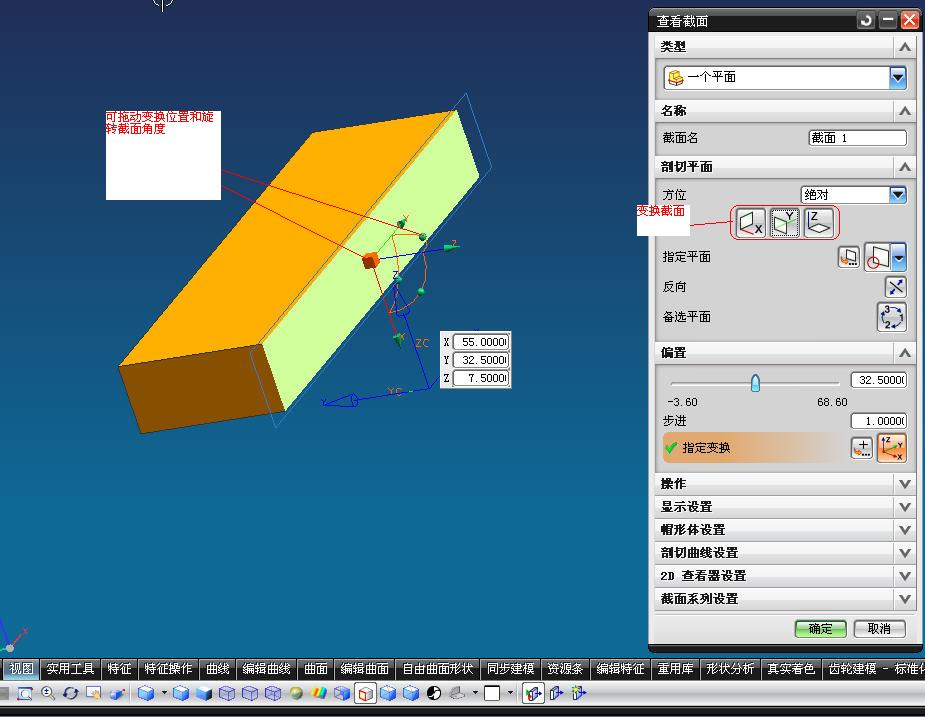Viewport: 925px width, 717px height.
Task: Click the dialog reset icon in title bar
Action: tap(865, 21)
